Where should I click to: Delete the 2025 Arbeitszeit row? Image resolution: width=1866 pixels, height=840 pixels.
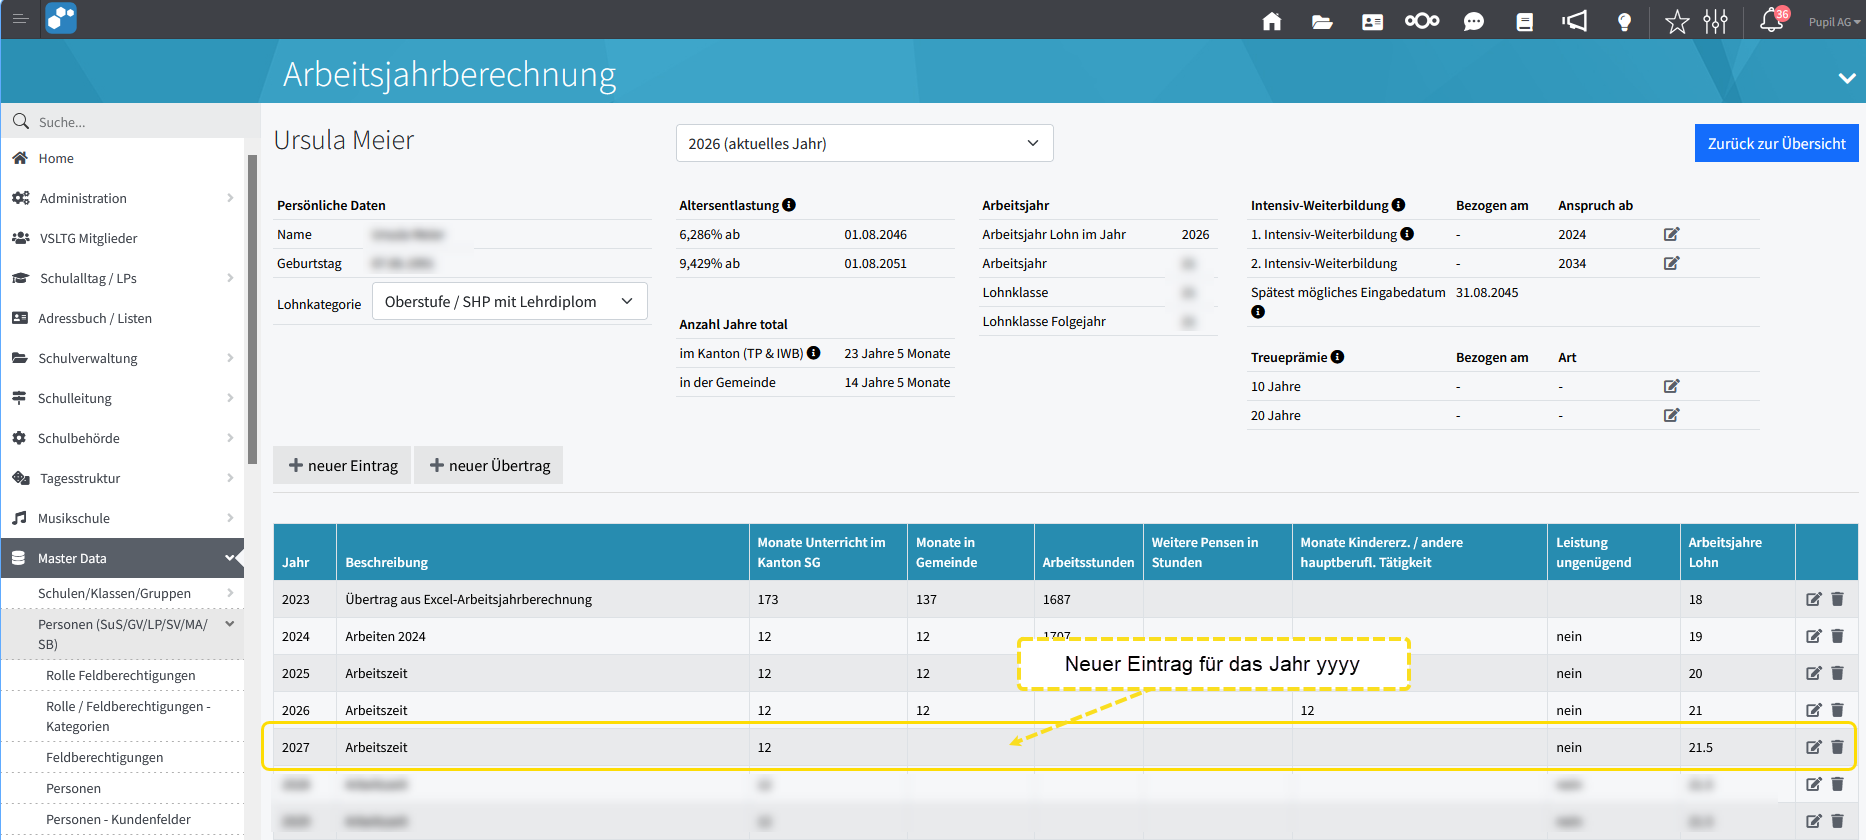pos(1837,673)
